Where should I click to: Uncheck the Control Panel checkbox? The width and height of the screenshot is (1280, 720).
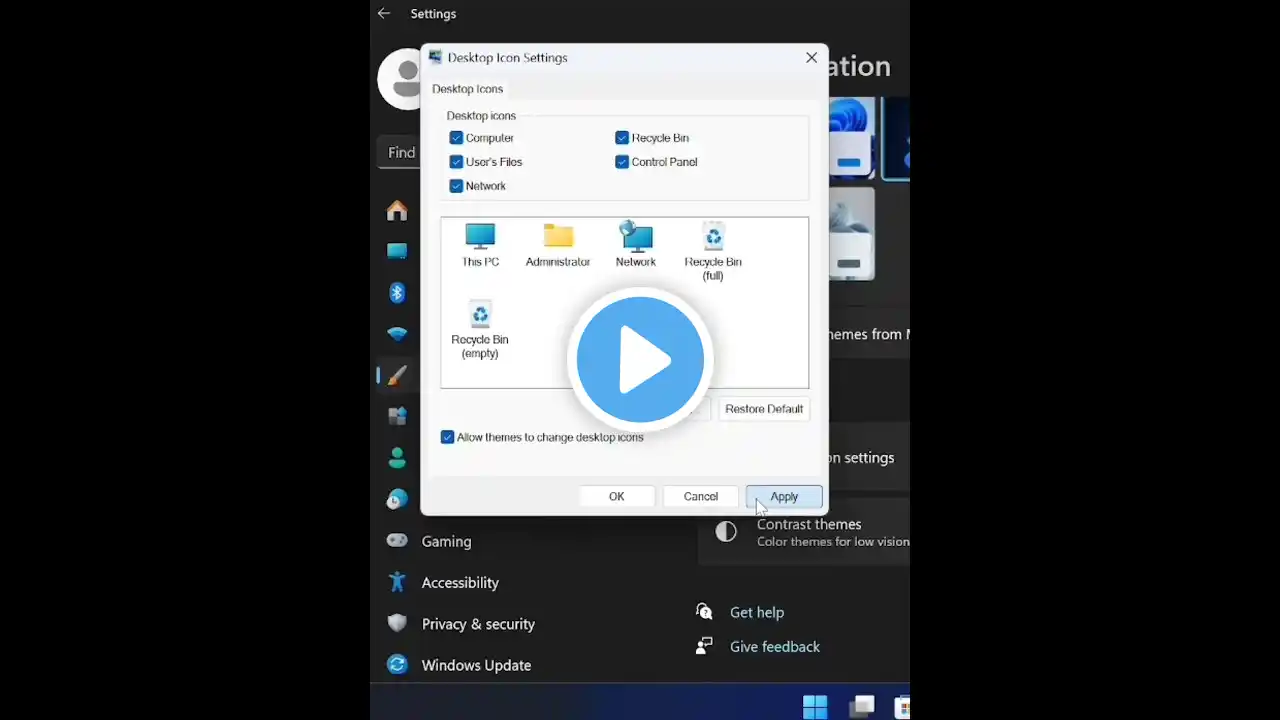(x=622, y=162)
